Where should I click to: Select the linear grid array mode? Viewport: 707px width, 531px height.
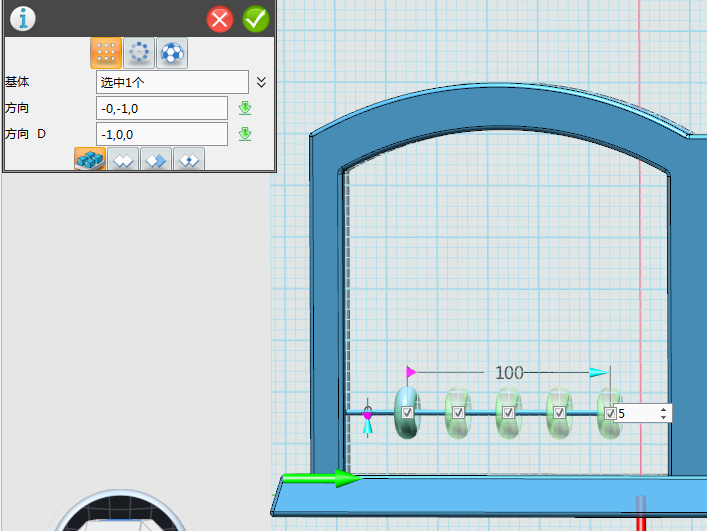coord(106,53)
